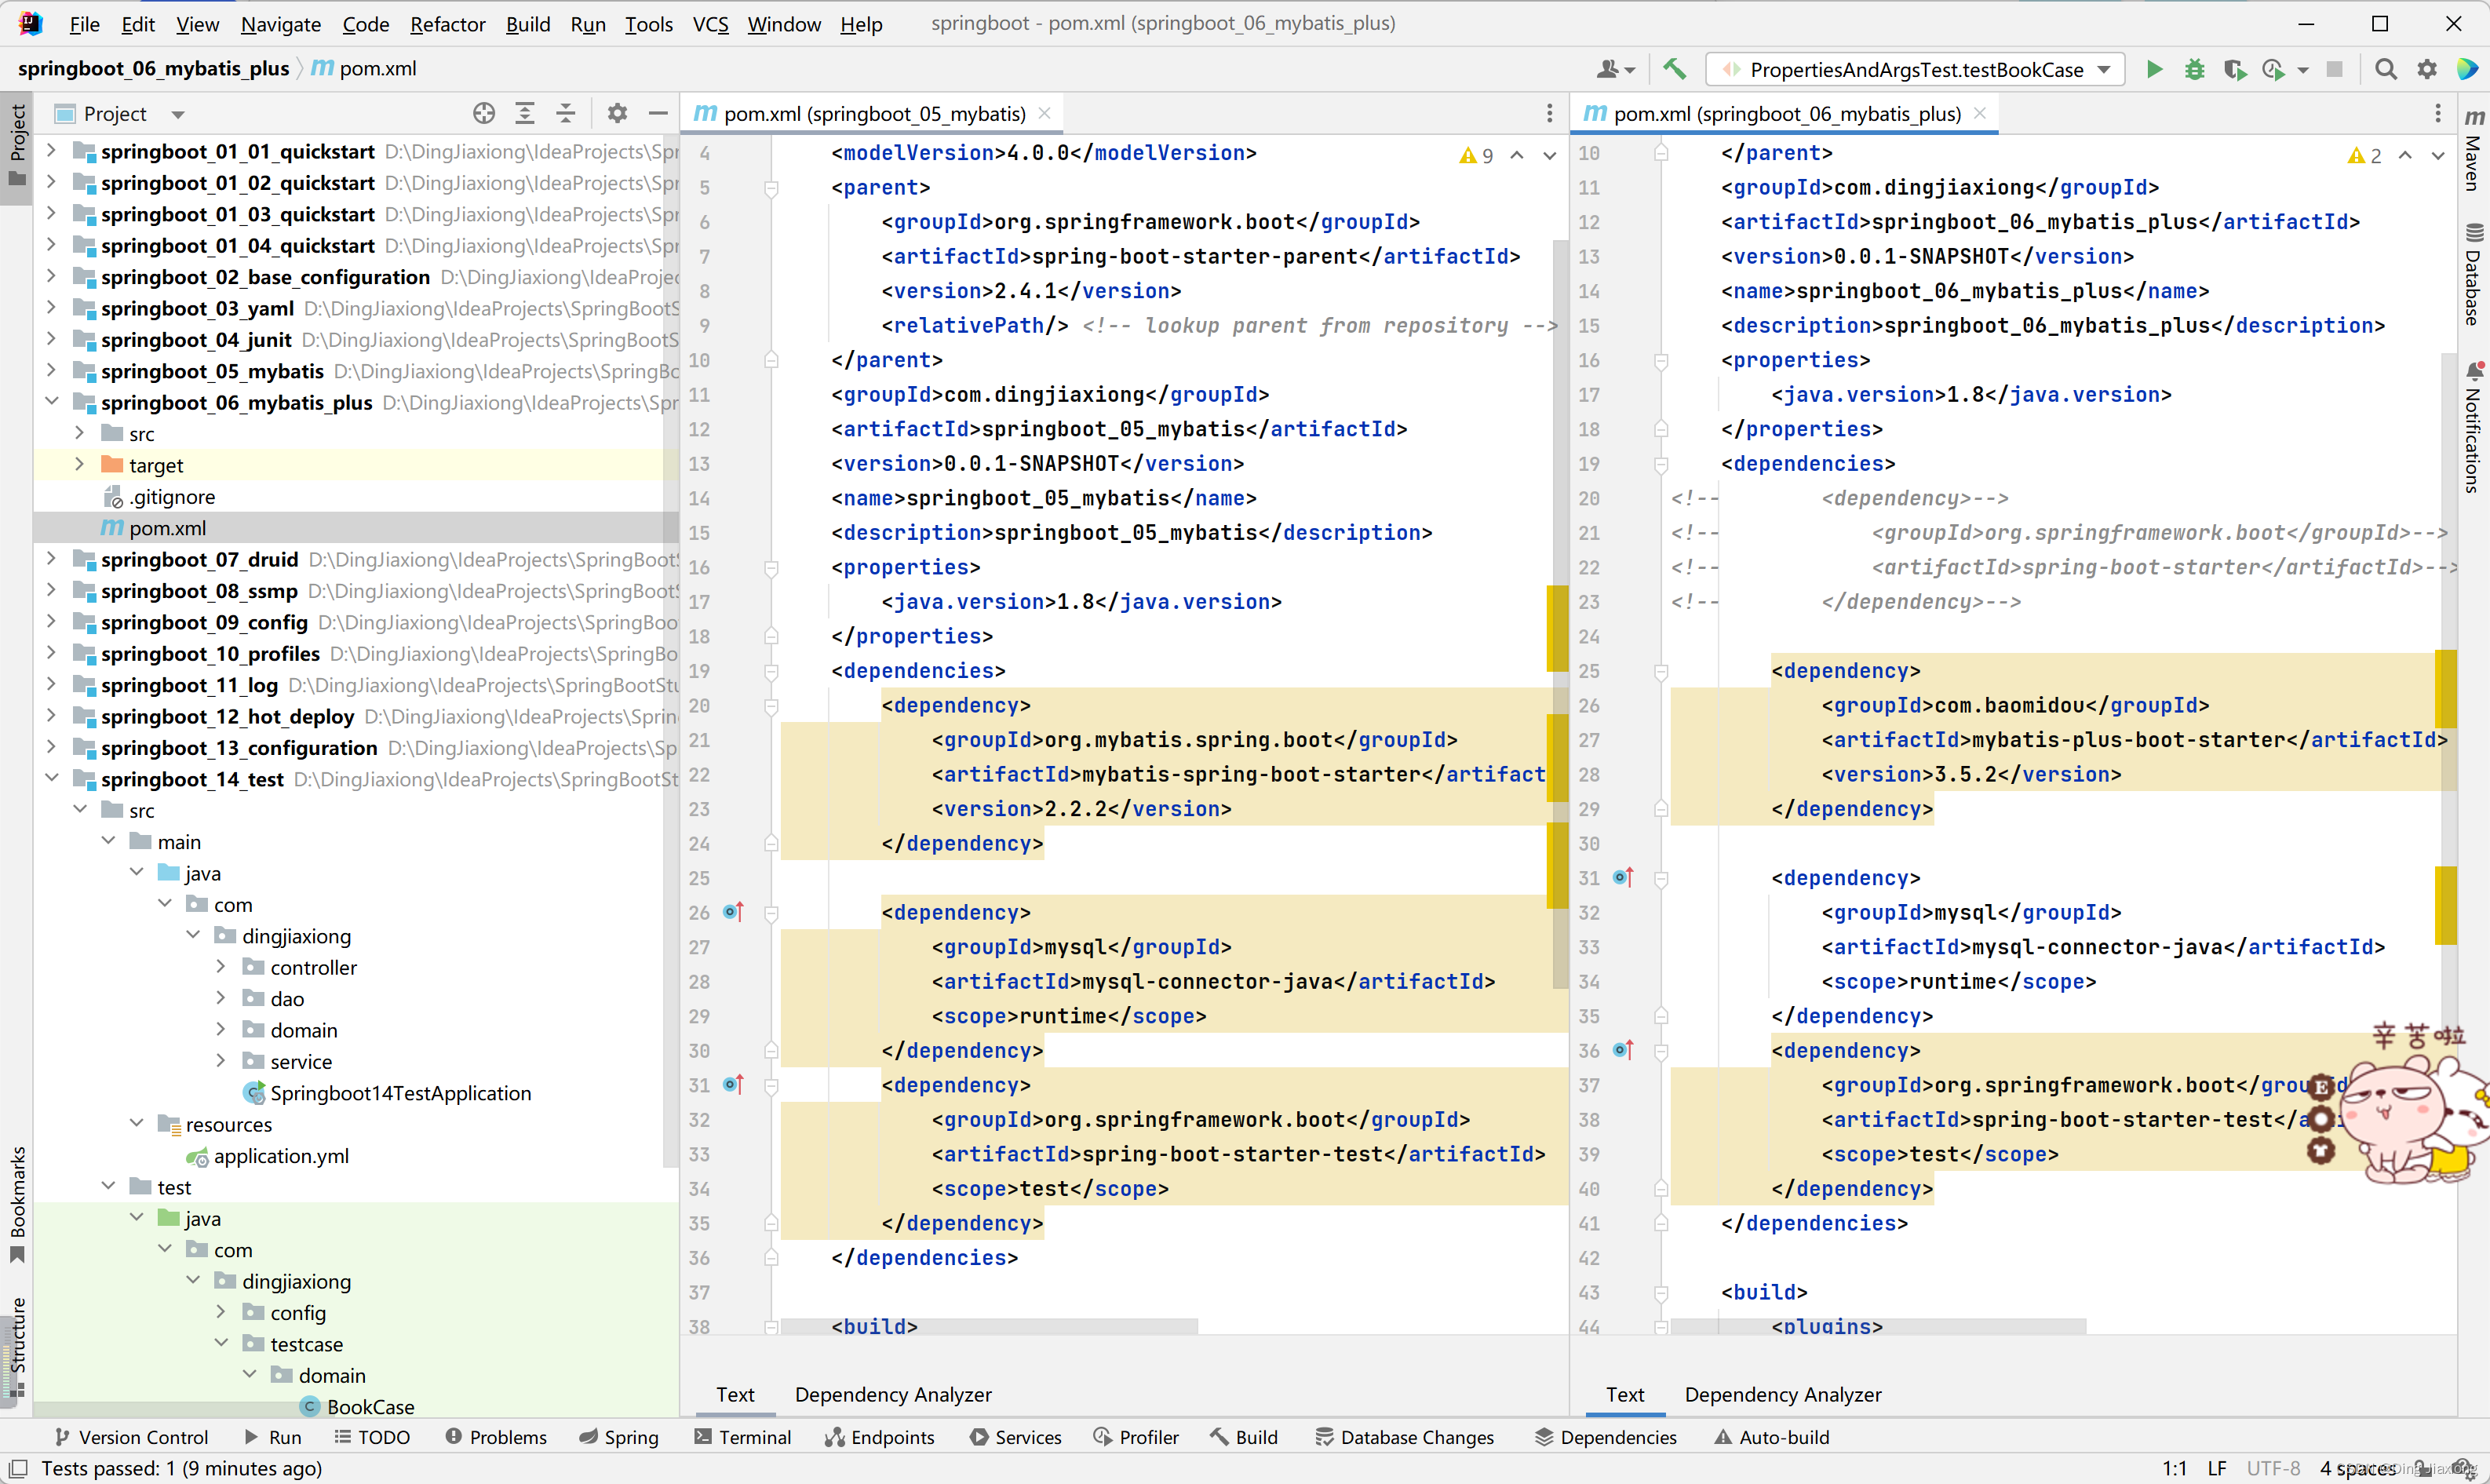Open the VCS menu
The image size is (2490, 1484).
(710, 23)
